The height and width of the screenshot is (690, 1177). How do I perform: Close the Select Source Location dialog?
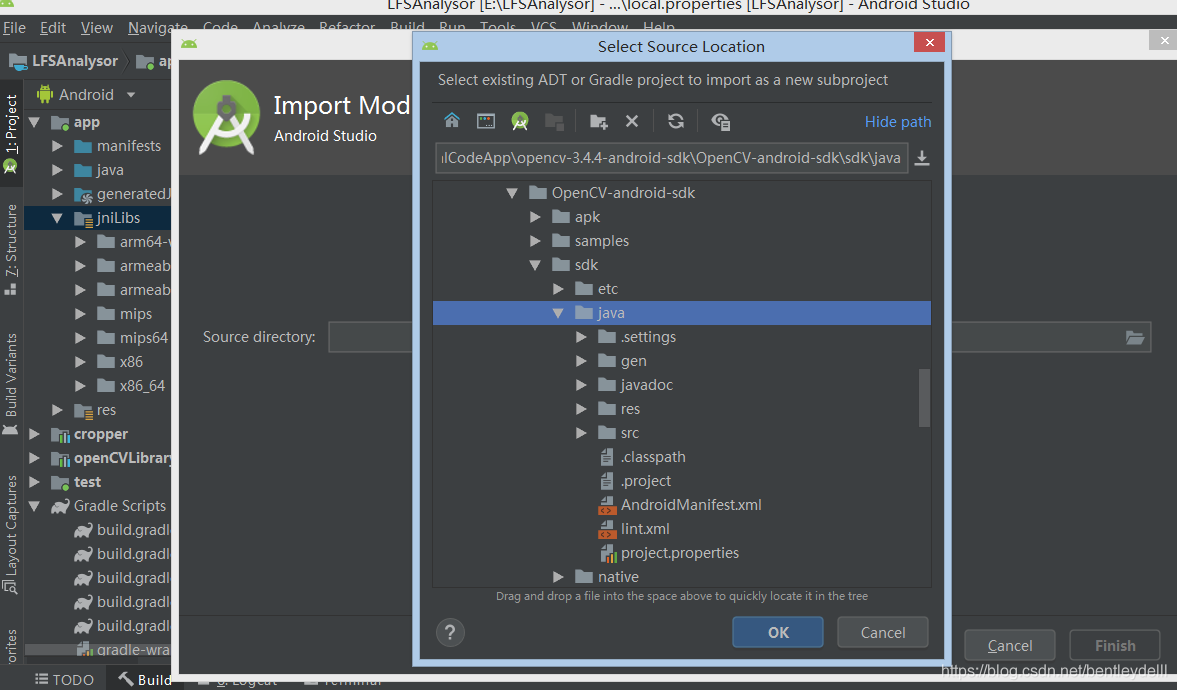click(929, 42)
